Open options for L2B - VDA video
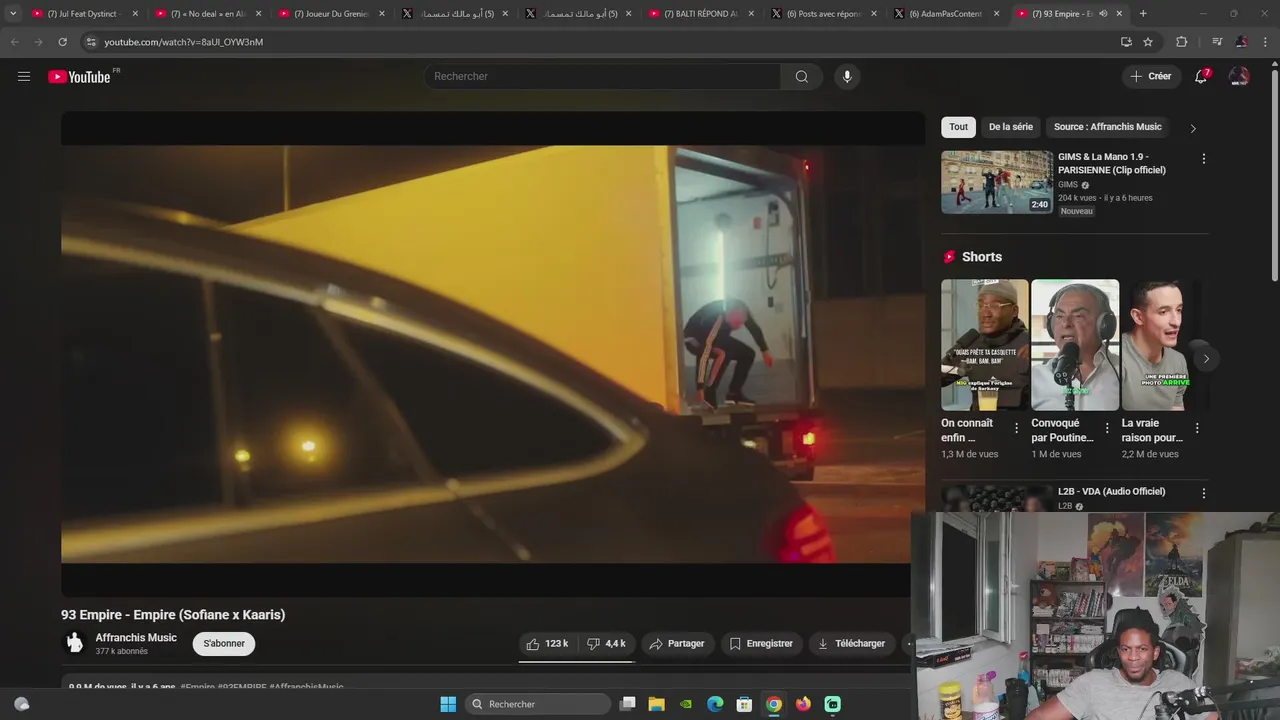This screenshot has width=1280, height=720. [x=1203, y=493]
